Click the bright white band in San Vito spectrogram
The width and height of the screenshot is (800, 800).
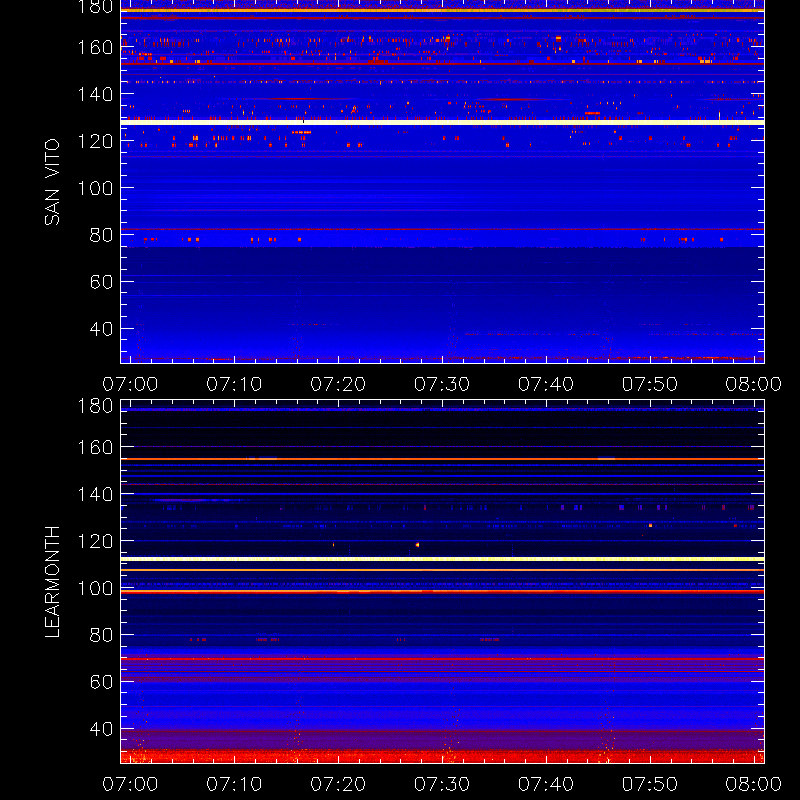click(442, 122)
